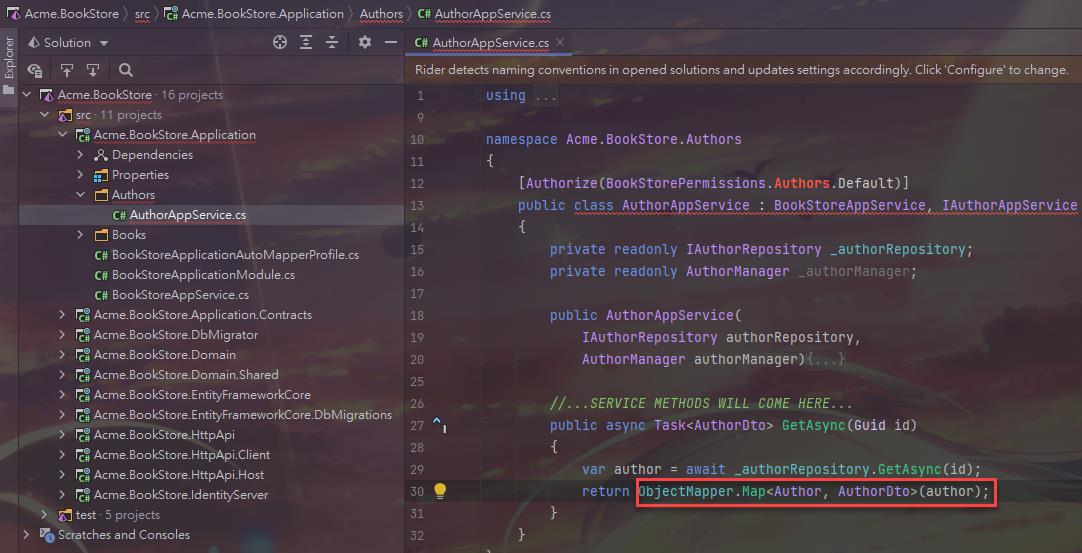
Task: Click the gutter implements marker on line 27
Action: click(x=438, y=426)
